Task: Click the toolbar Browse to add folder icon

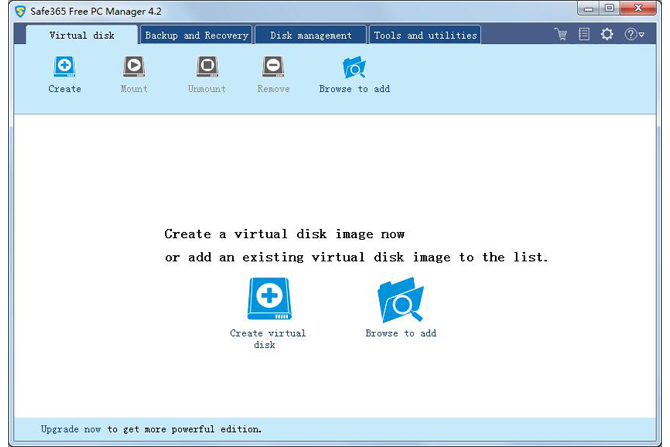Action: 354,67
